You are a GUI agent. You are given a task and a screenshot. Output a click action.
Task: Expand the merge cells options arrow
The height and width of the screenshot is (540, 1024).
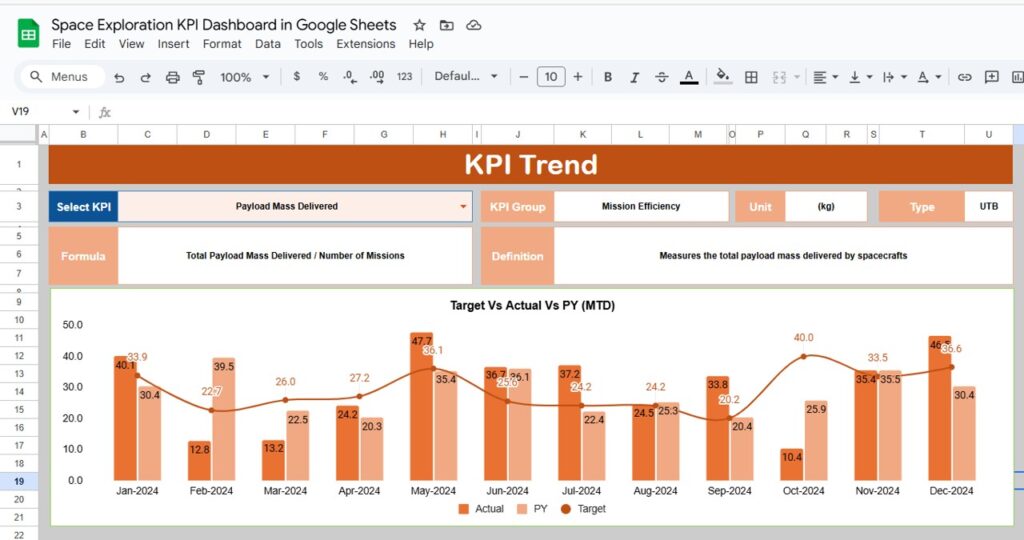797,77
